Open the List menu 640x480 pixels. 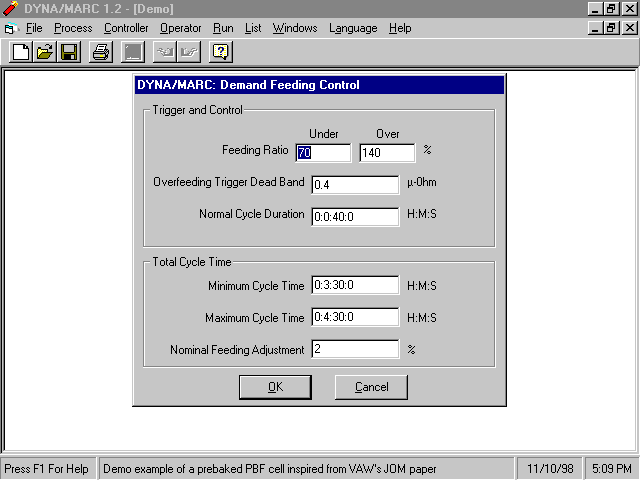click(253, 28)
